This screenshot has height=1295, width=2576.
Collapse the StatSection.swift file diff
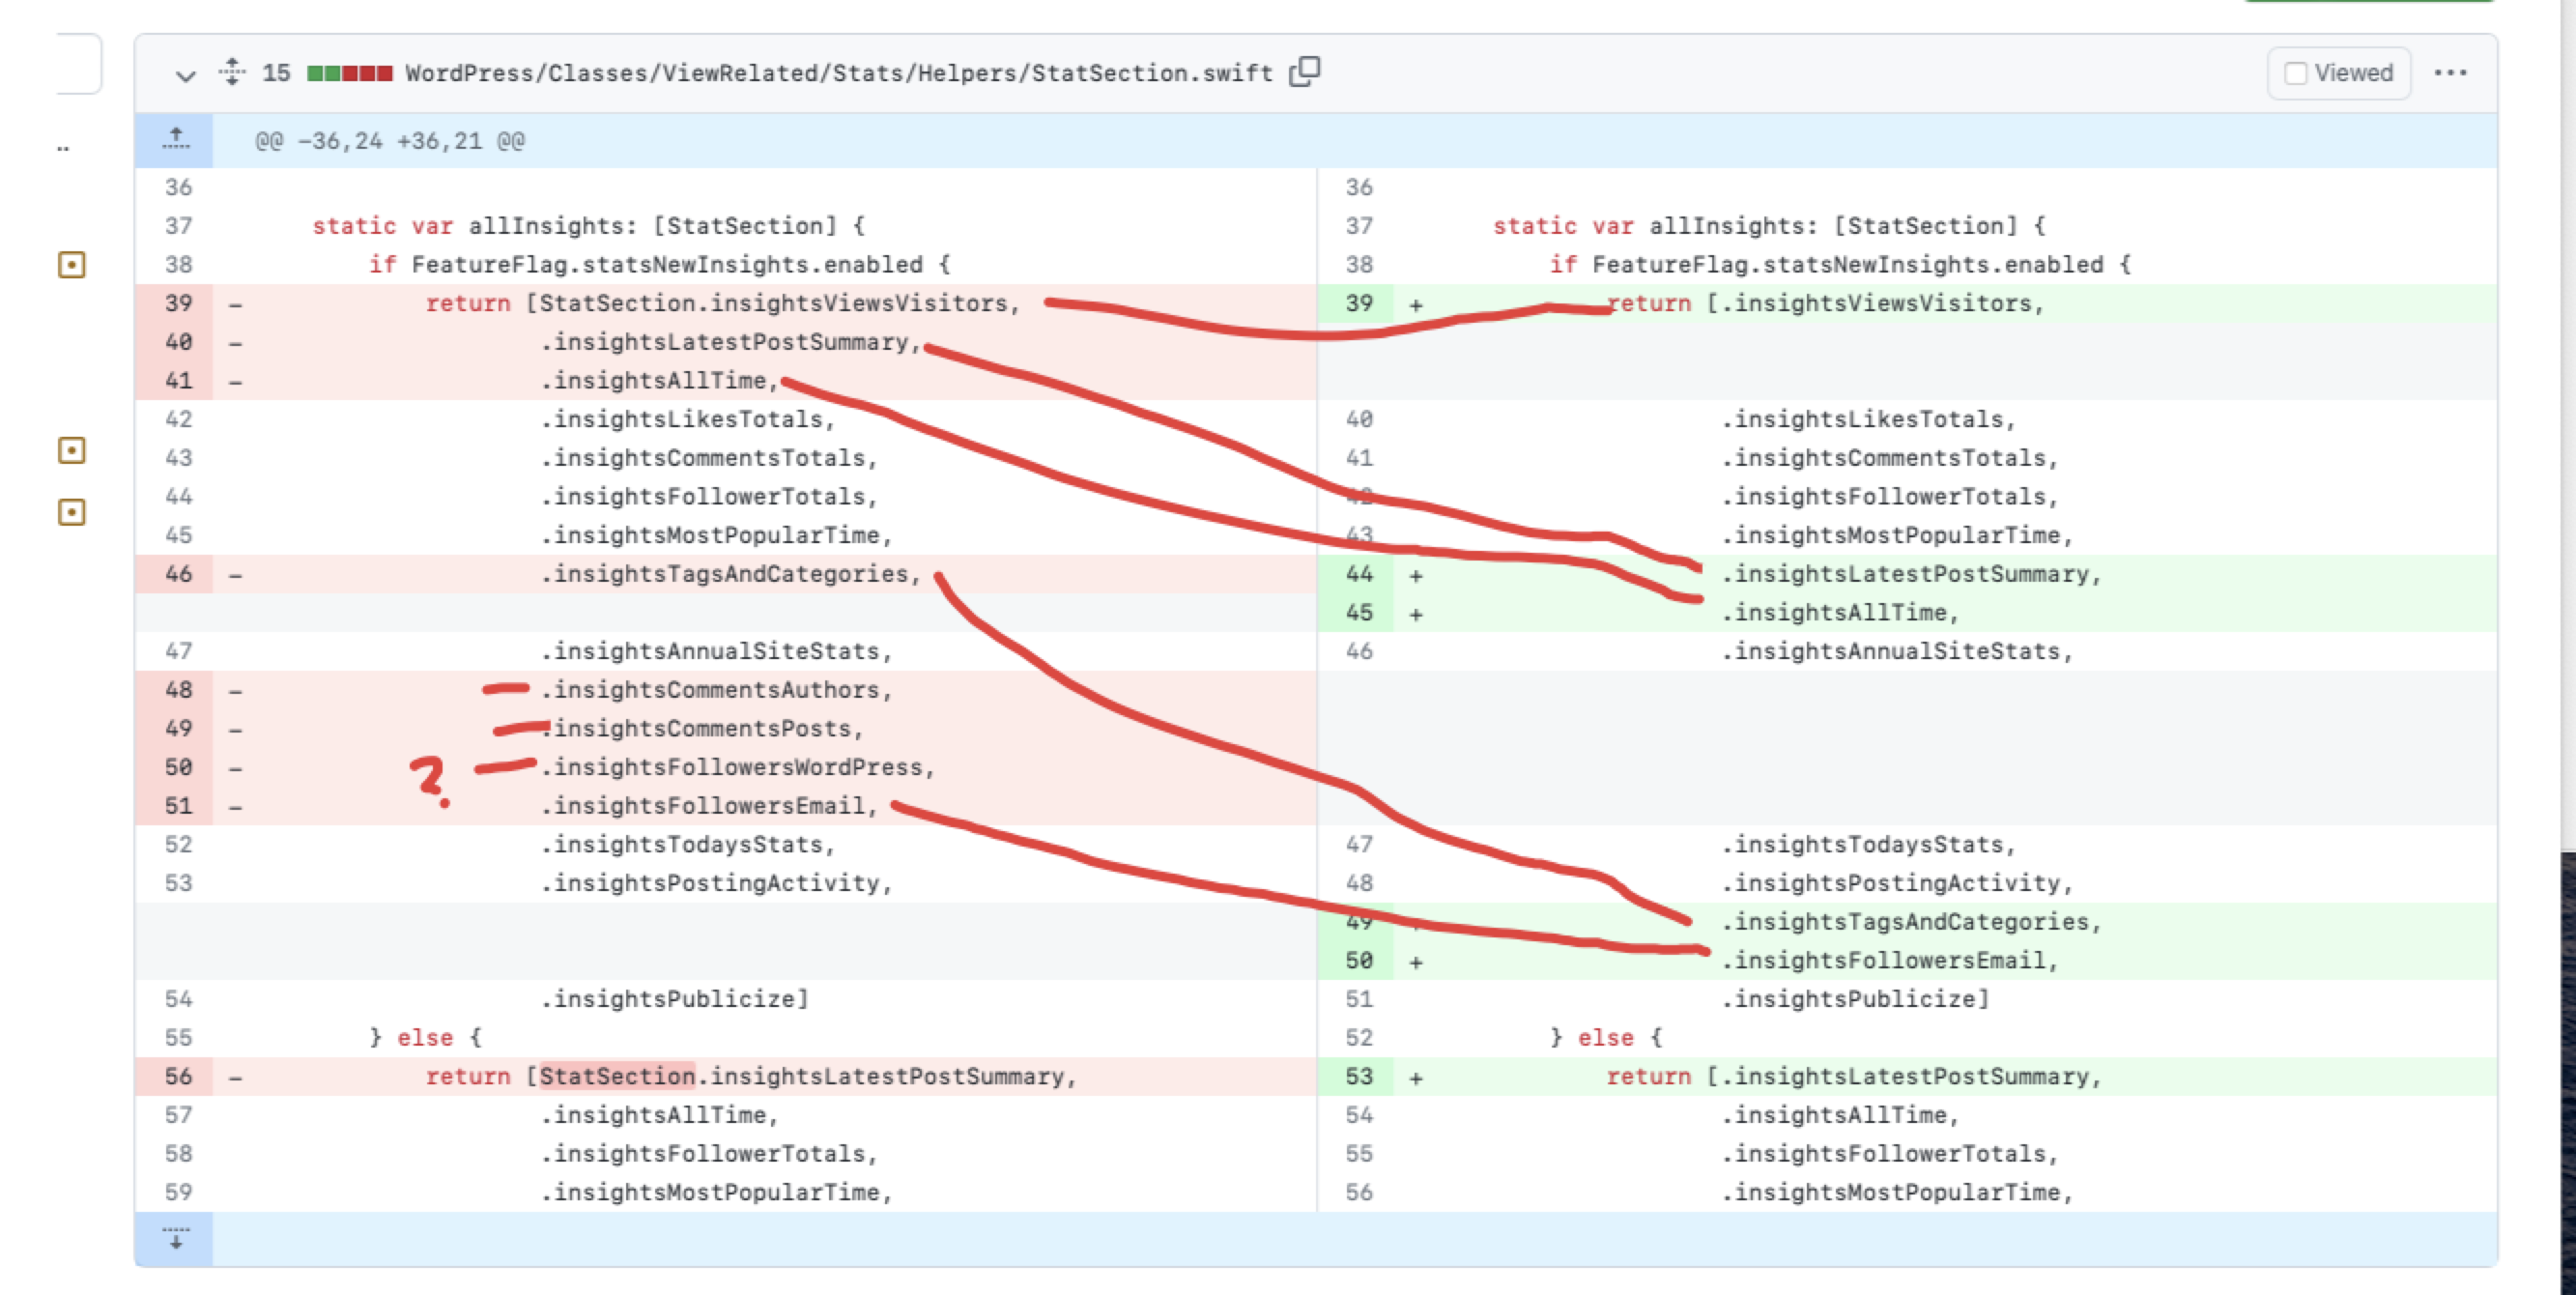[x=185, y=75]
